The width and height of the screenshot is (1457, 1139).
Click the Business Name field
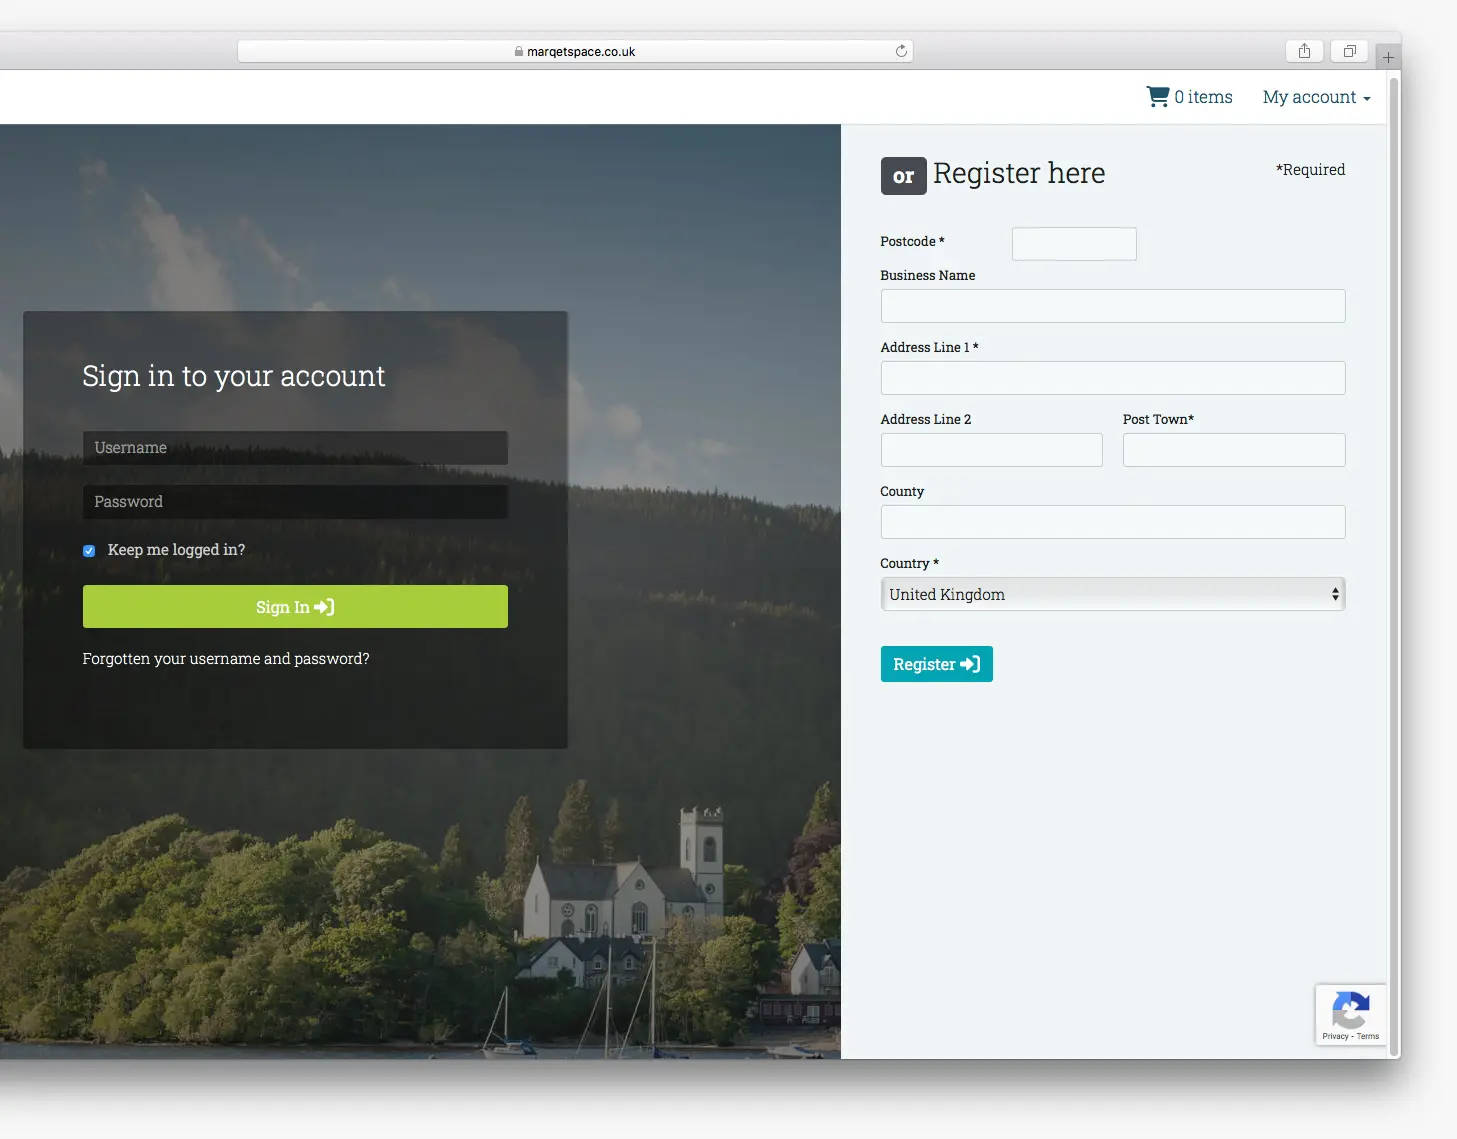pyautogui.click(x=1113, y=306)
